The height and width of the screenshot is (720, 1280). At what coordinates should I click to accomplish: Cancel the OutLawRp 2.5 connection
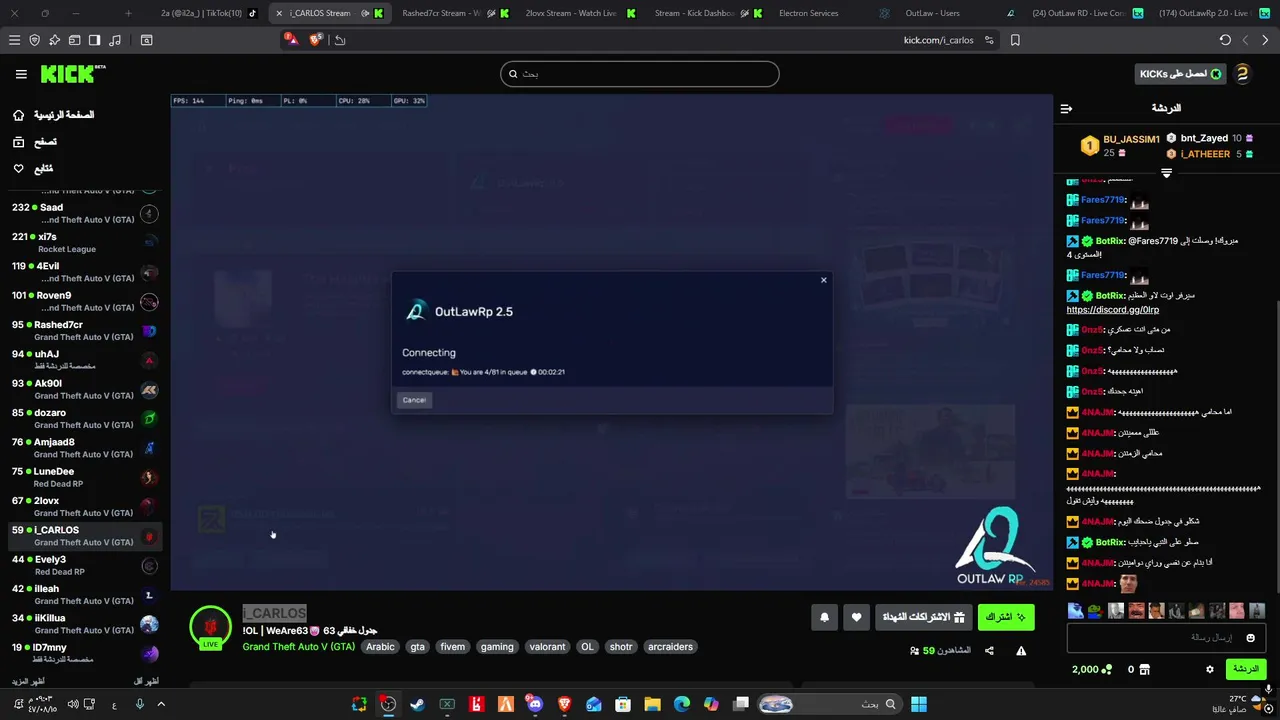(414, 400)
